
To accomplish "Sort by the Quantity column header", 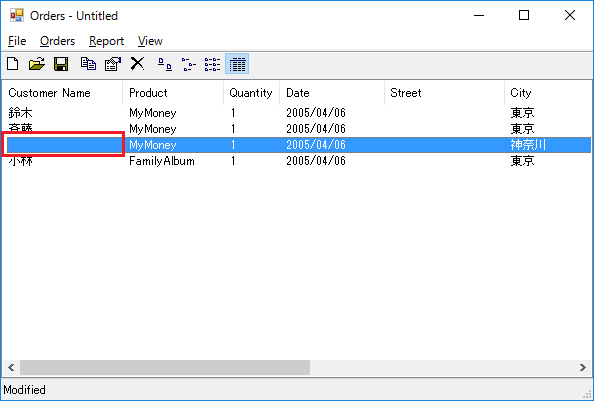I will (252, 93).
